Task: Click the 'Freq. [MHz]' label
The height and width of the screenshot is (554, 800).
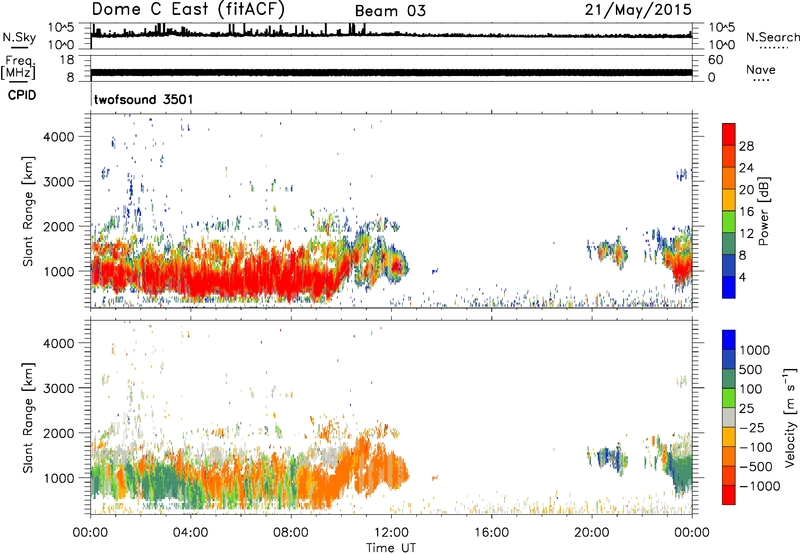Action: point(18,67)
